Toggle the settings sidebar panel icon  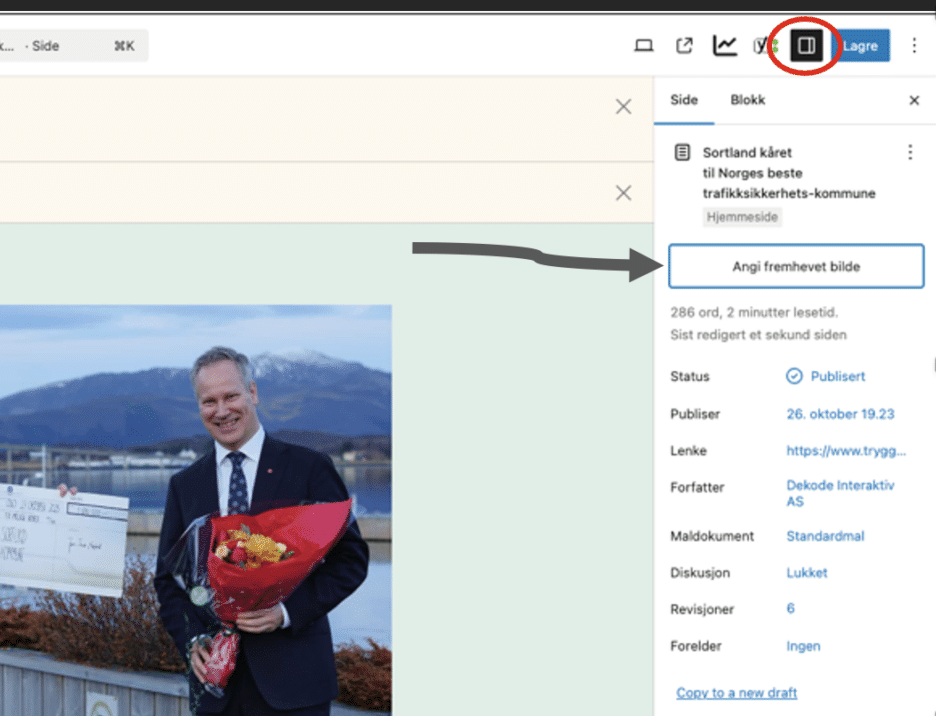pyautogui.click(x=807, y=46)
